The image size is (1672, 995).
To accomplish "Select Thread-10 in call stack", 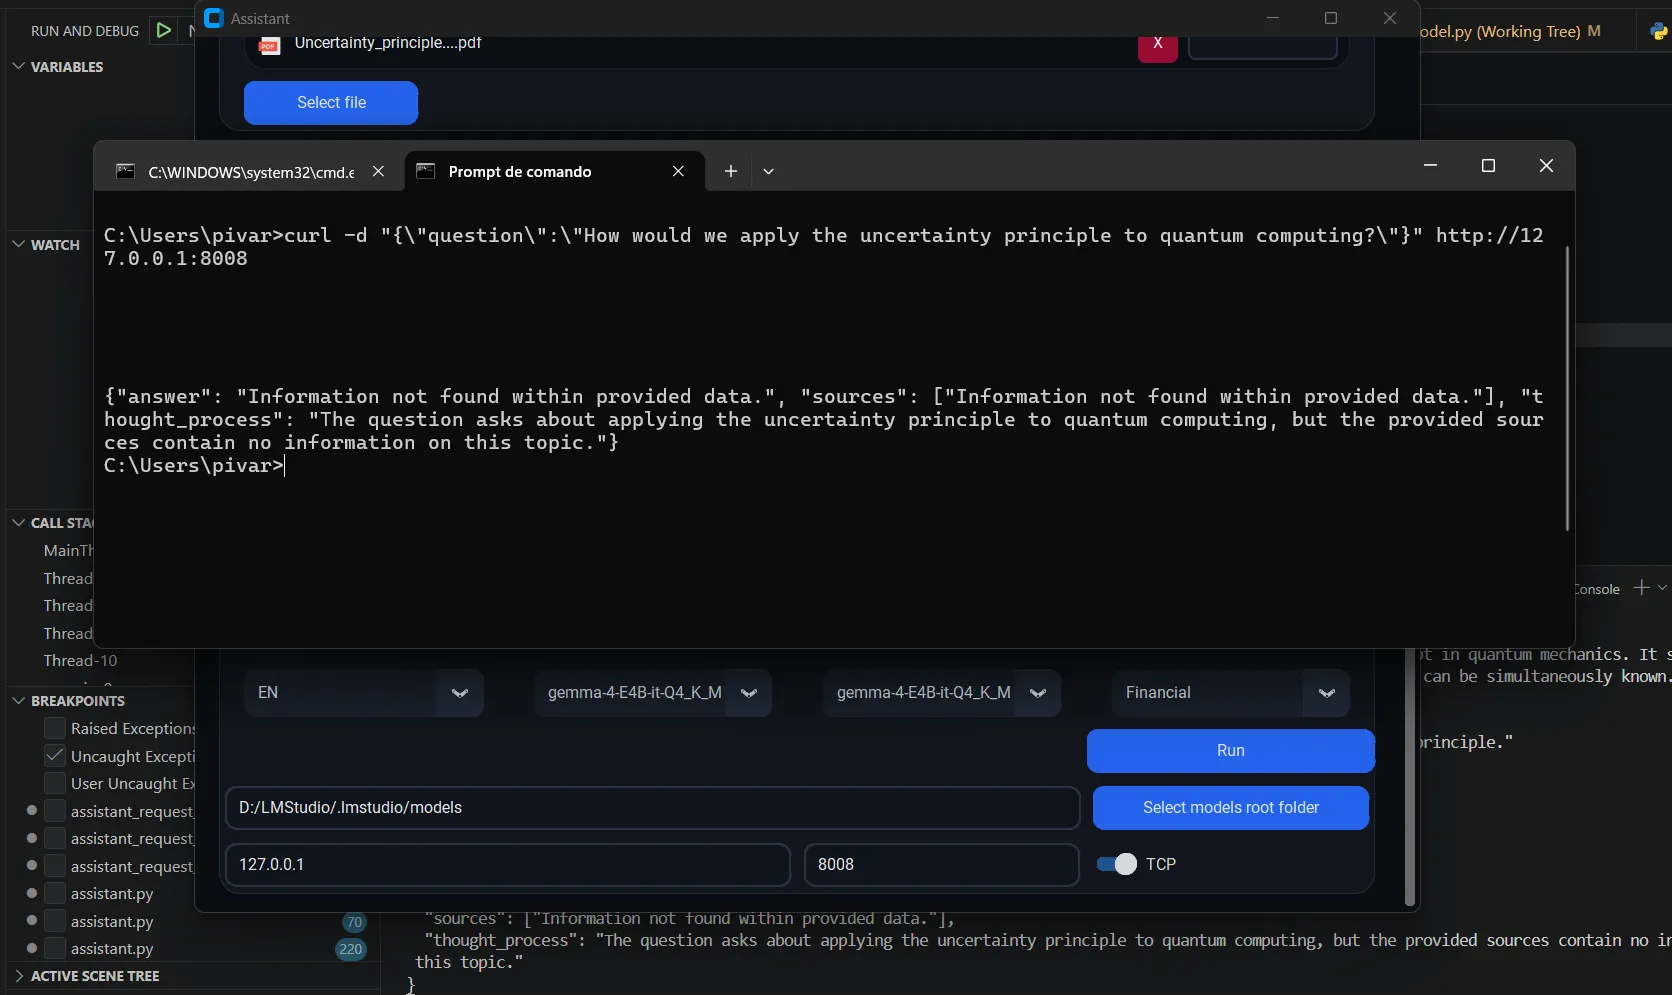I will pyautogui.click(x=80, y=660).
